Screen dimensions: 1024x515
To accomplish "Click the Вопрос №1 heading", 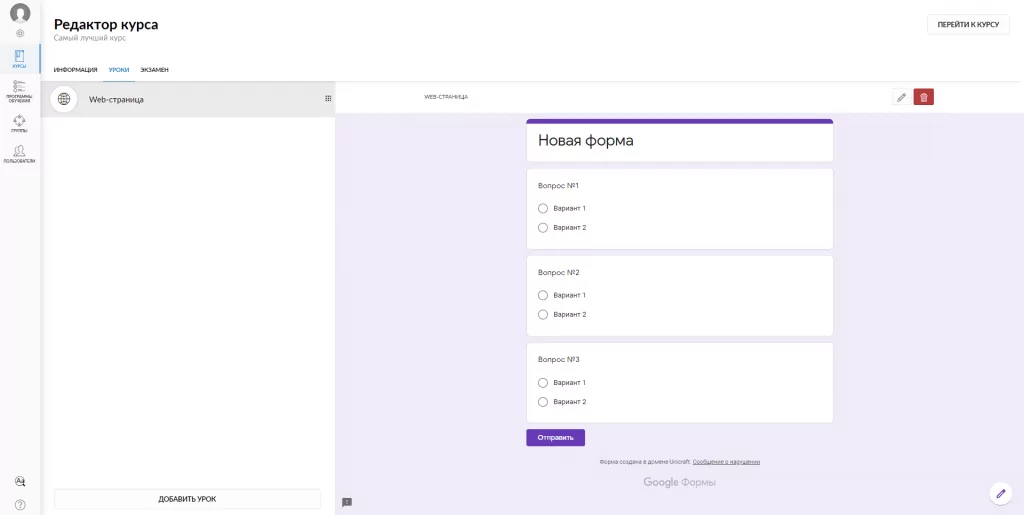I will (558, 186).
